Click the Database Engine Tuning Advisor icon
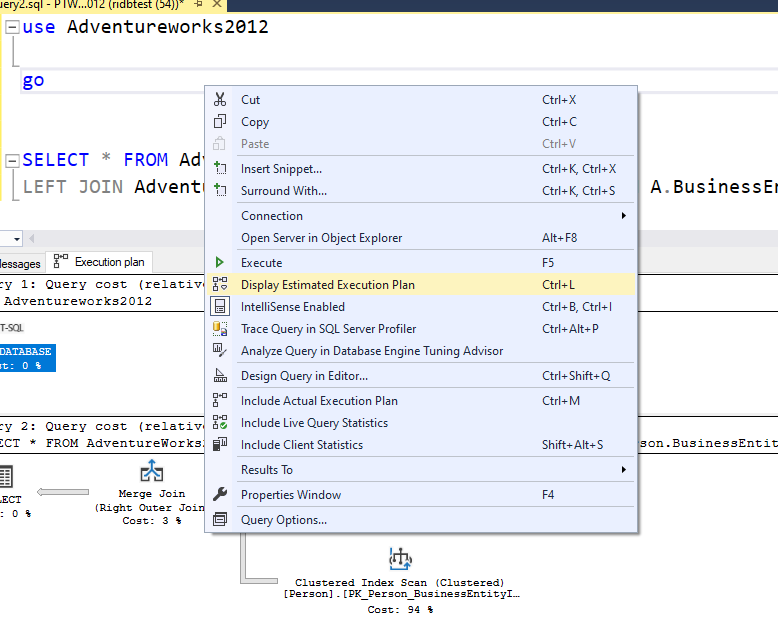The image size is (778, 620). tap(220, 350)
